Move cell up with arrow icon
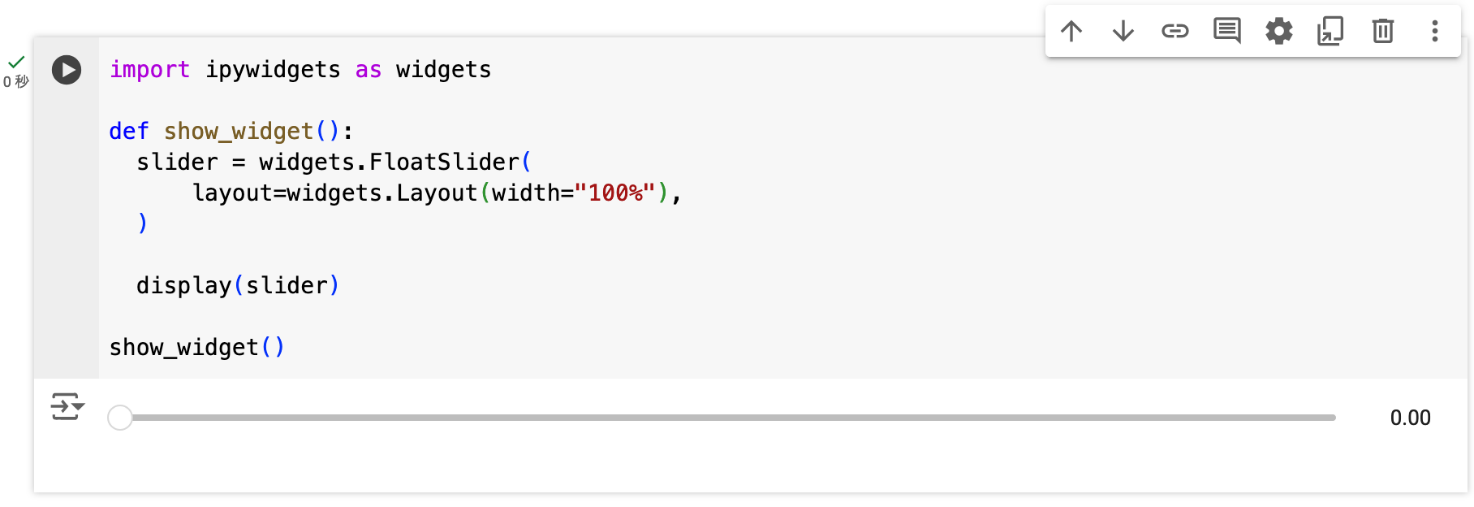 pyautogui.click(x=1071, y=31)
